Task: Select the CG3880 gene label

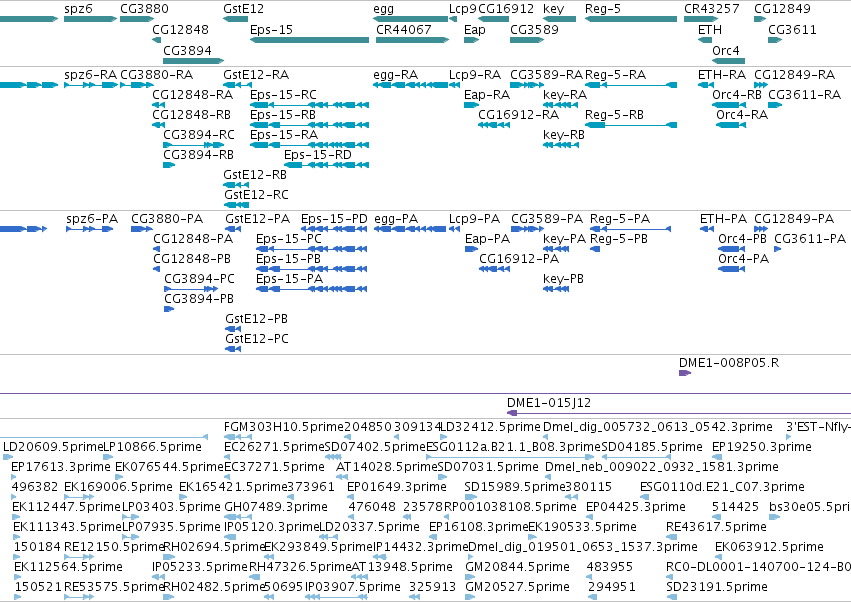Action: (x=144, y=9)
